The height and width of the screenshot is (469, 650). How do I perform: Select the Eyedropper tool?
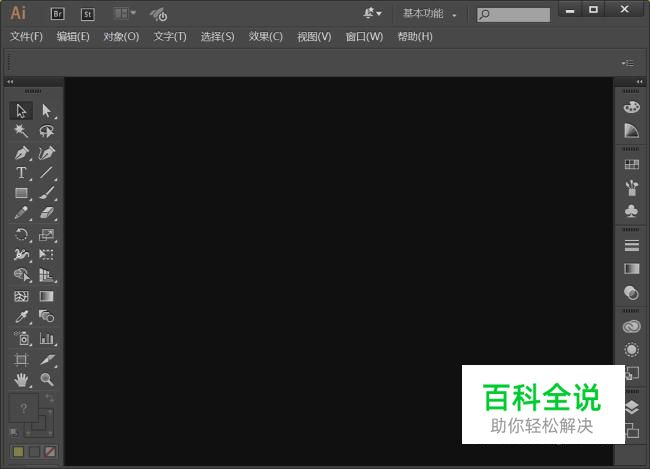pos(21,317)
